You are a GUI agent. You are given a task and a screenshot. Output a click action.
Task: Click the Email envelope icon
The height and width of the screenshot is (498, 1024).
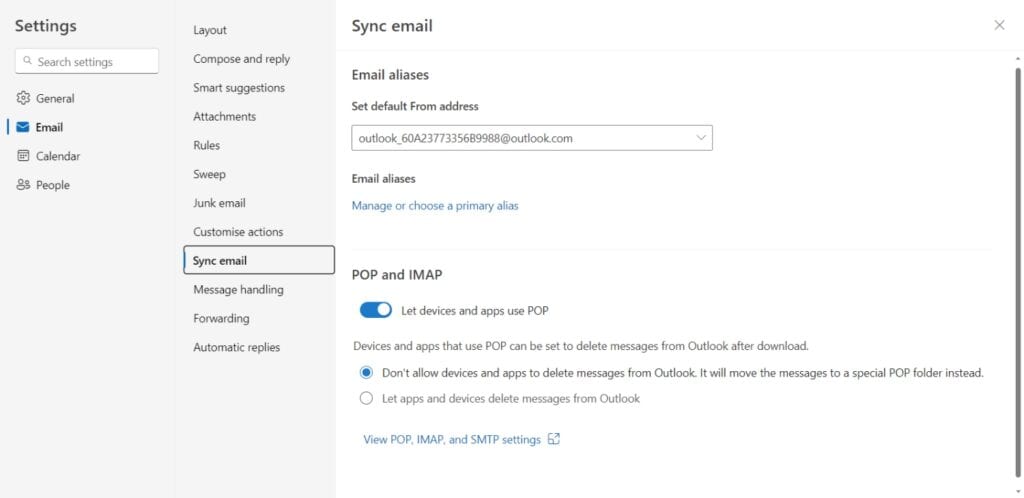point(24,127)
